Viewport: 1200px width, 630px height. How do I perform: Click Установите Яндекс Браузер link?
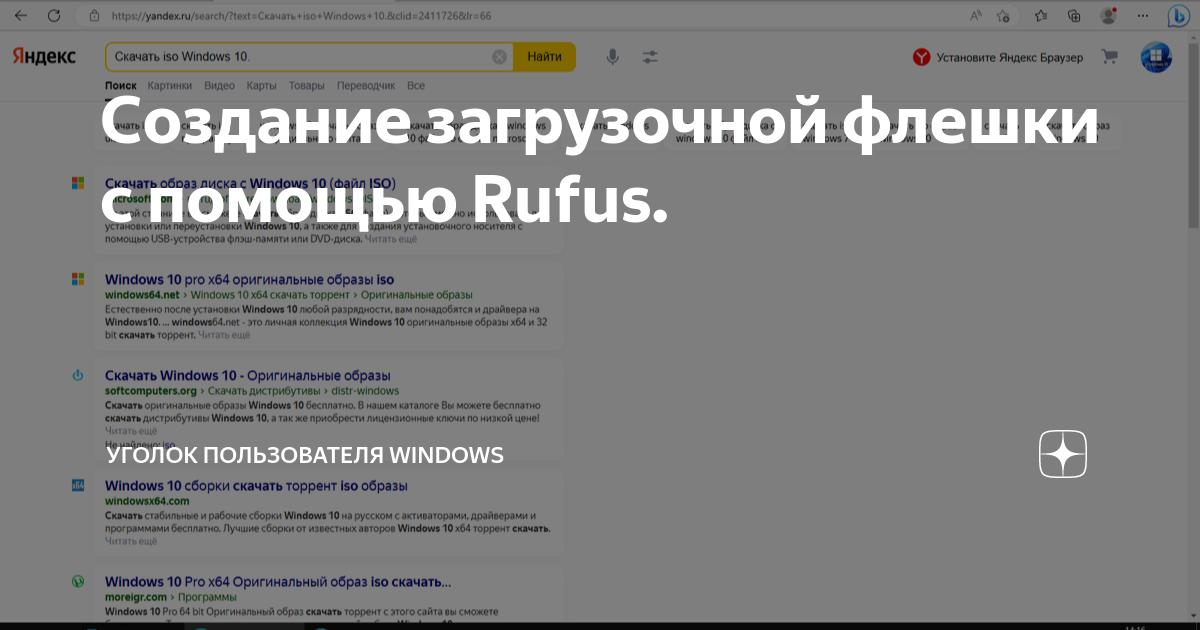click(1009, 57)
